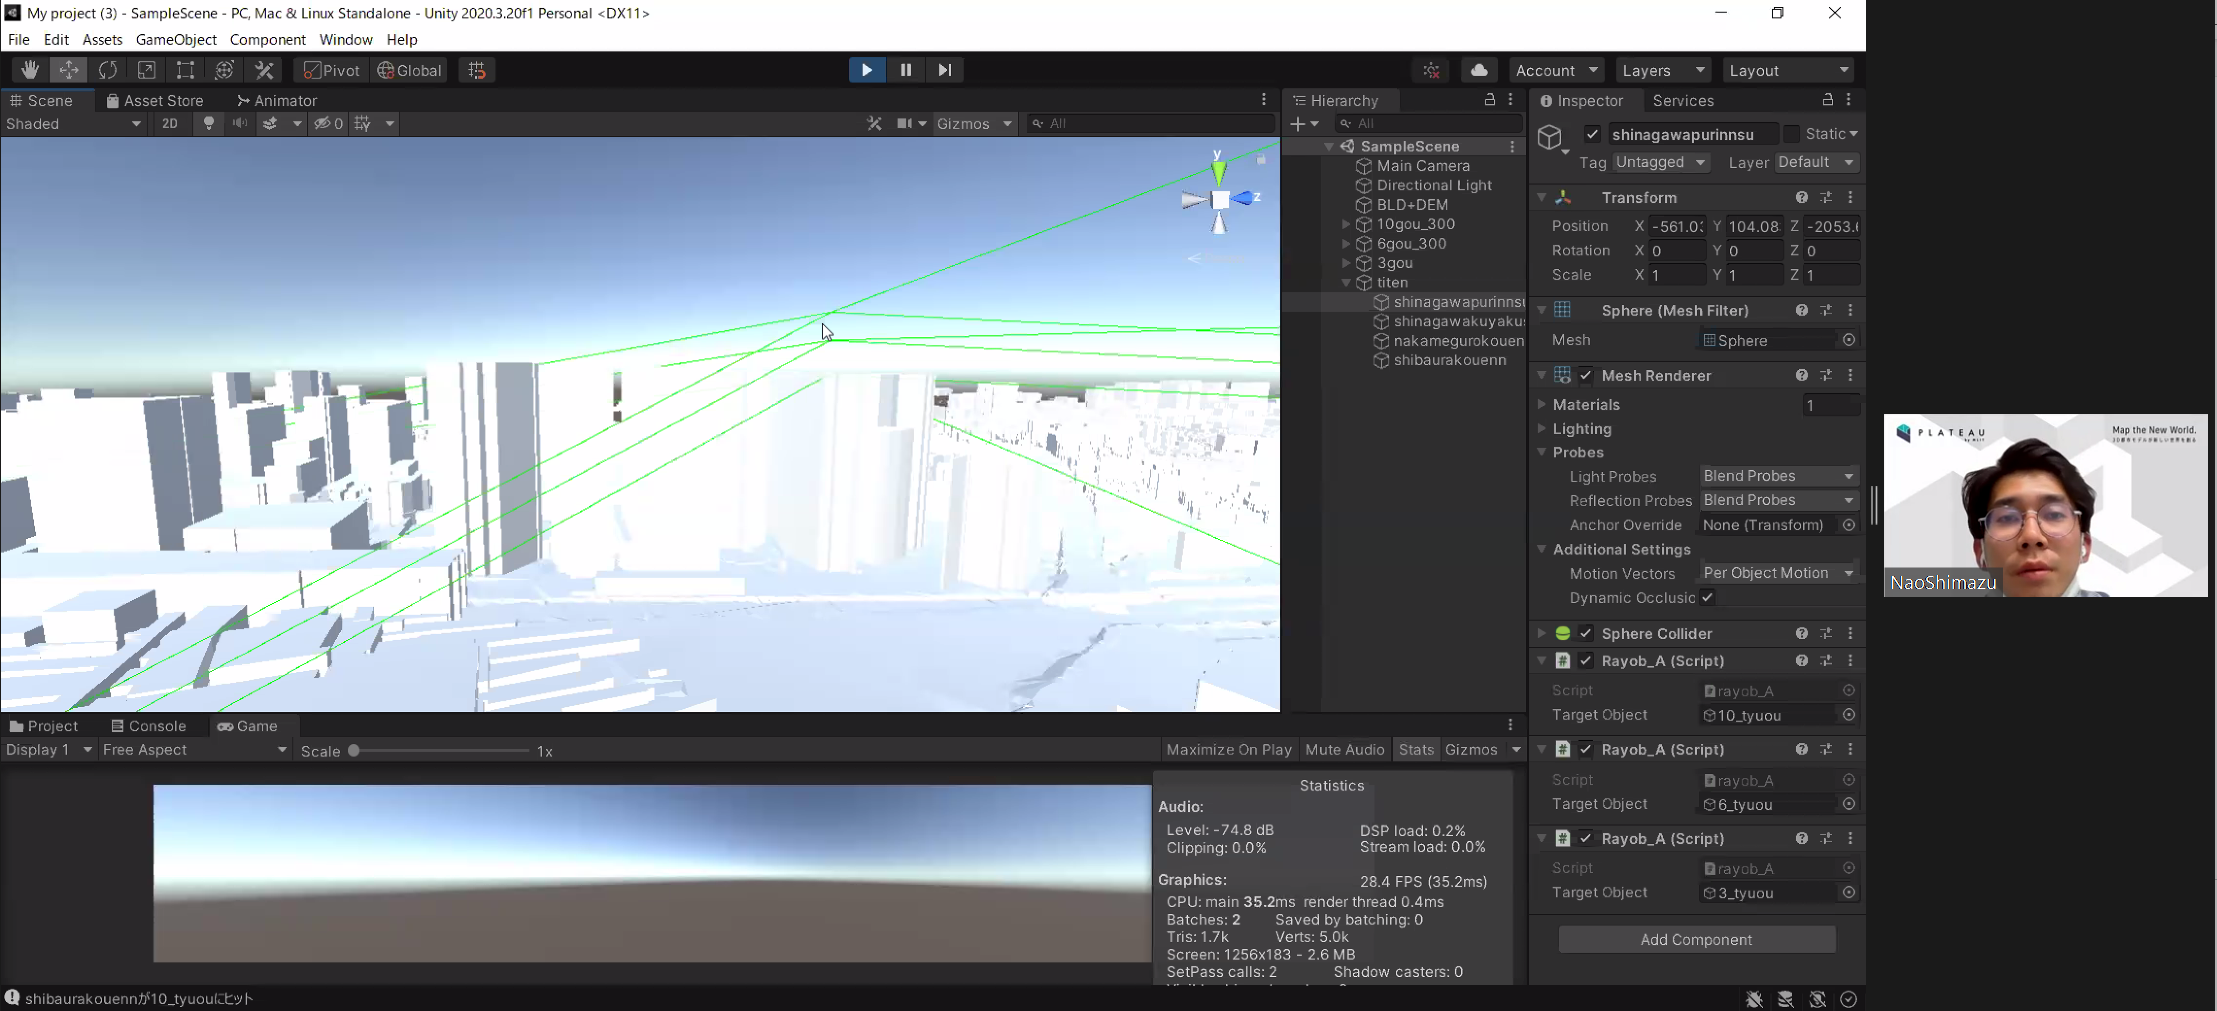This screenshot has height=1011, width=2217.
Task: Open the GameObject menu
Action: coord(176,39)
